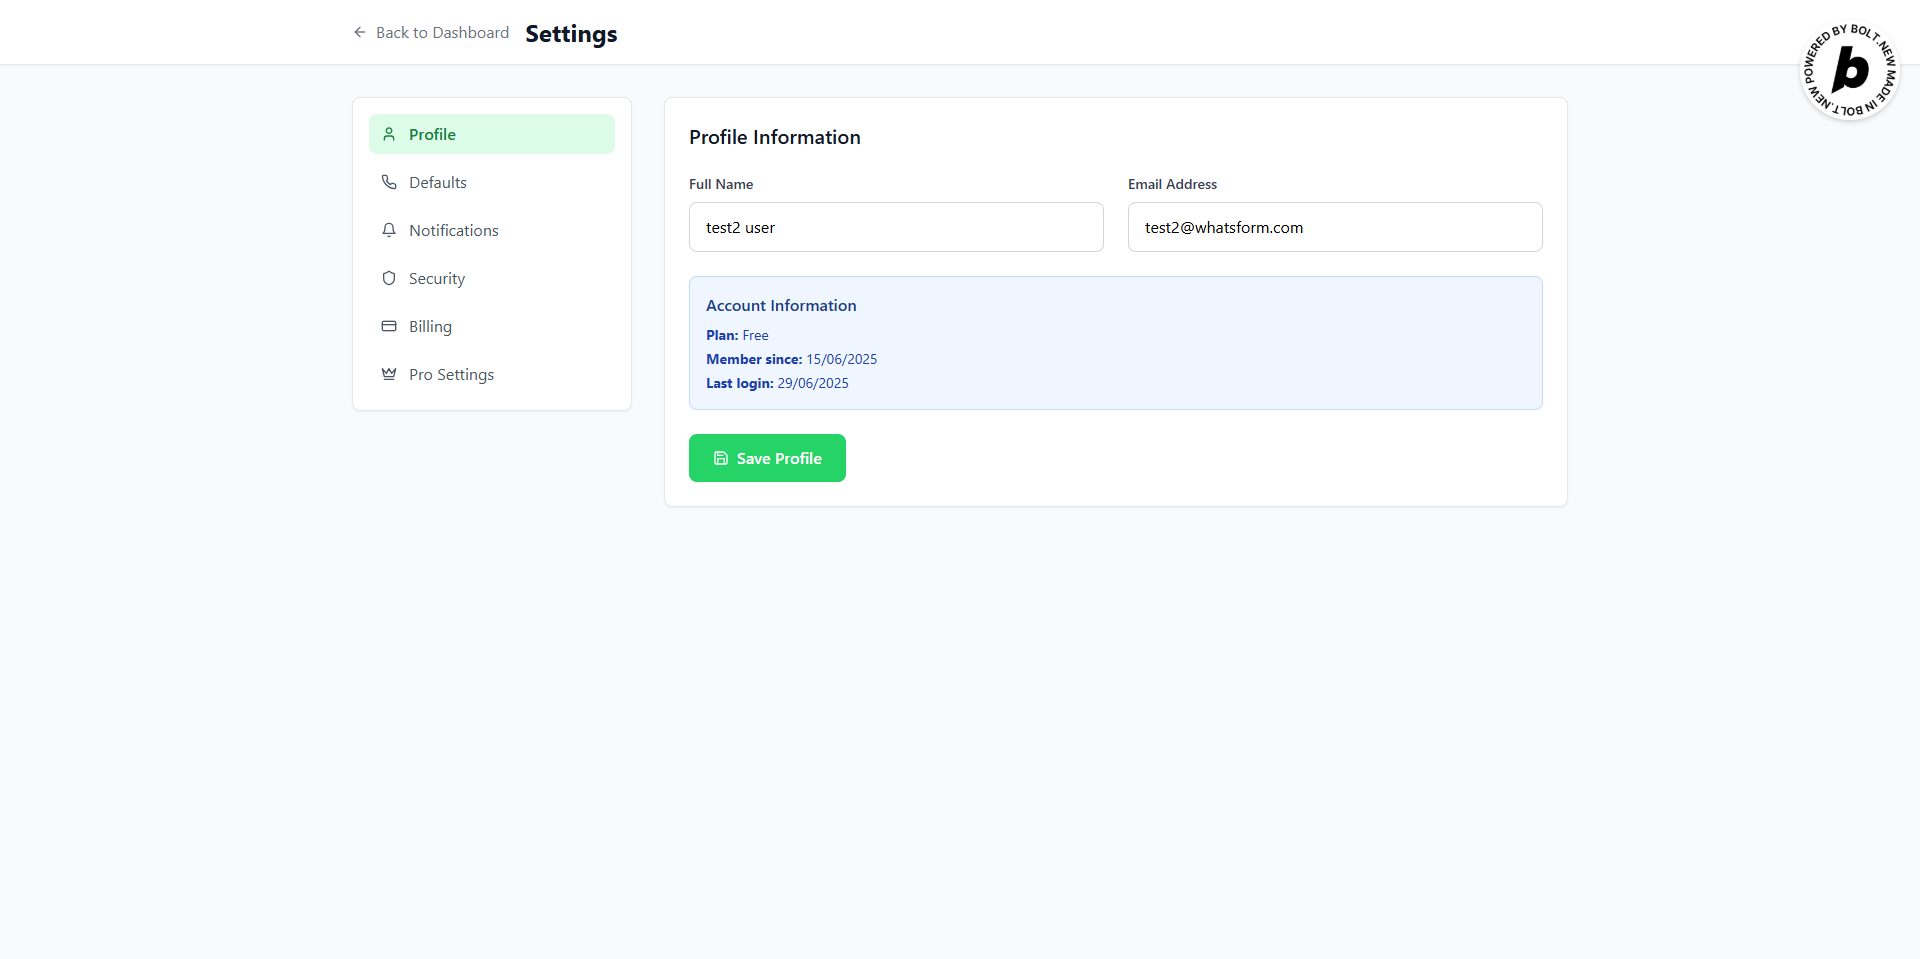Click the Account Information panel
This screenshot has width=1920, height=959.
coord(1116,343)
